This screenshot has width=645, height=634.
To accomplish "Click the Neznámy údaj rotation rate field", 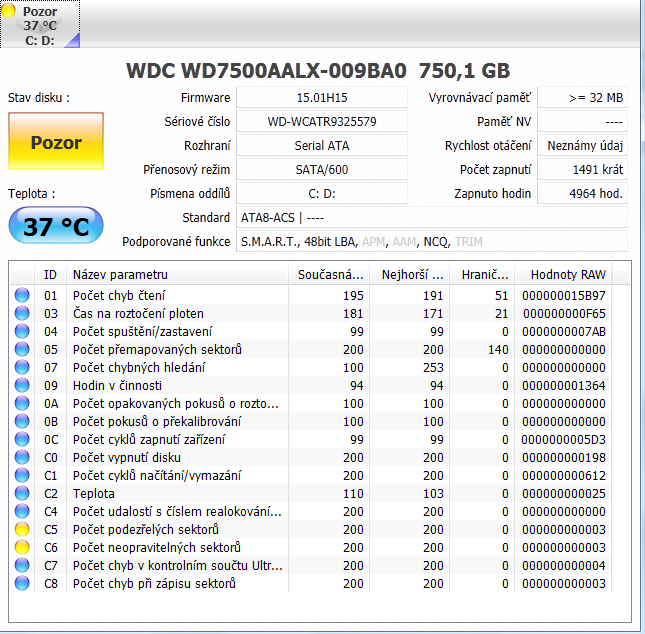I will pyautogui.click(x=582, y=145).
